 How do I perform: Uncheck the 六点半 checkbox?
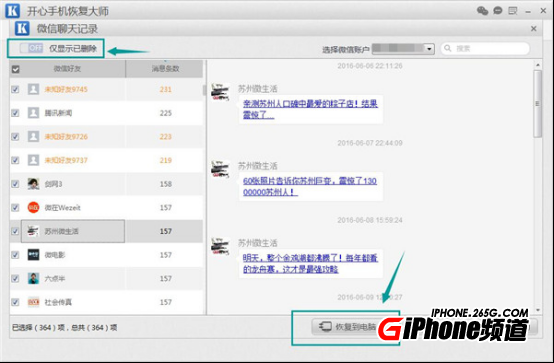coord(15,279)
